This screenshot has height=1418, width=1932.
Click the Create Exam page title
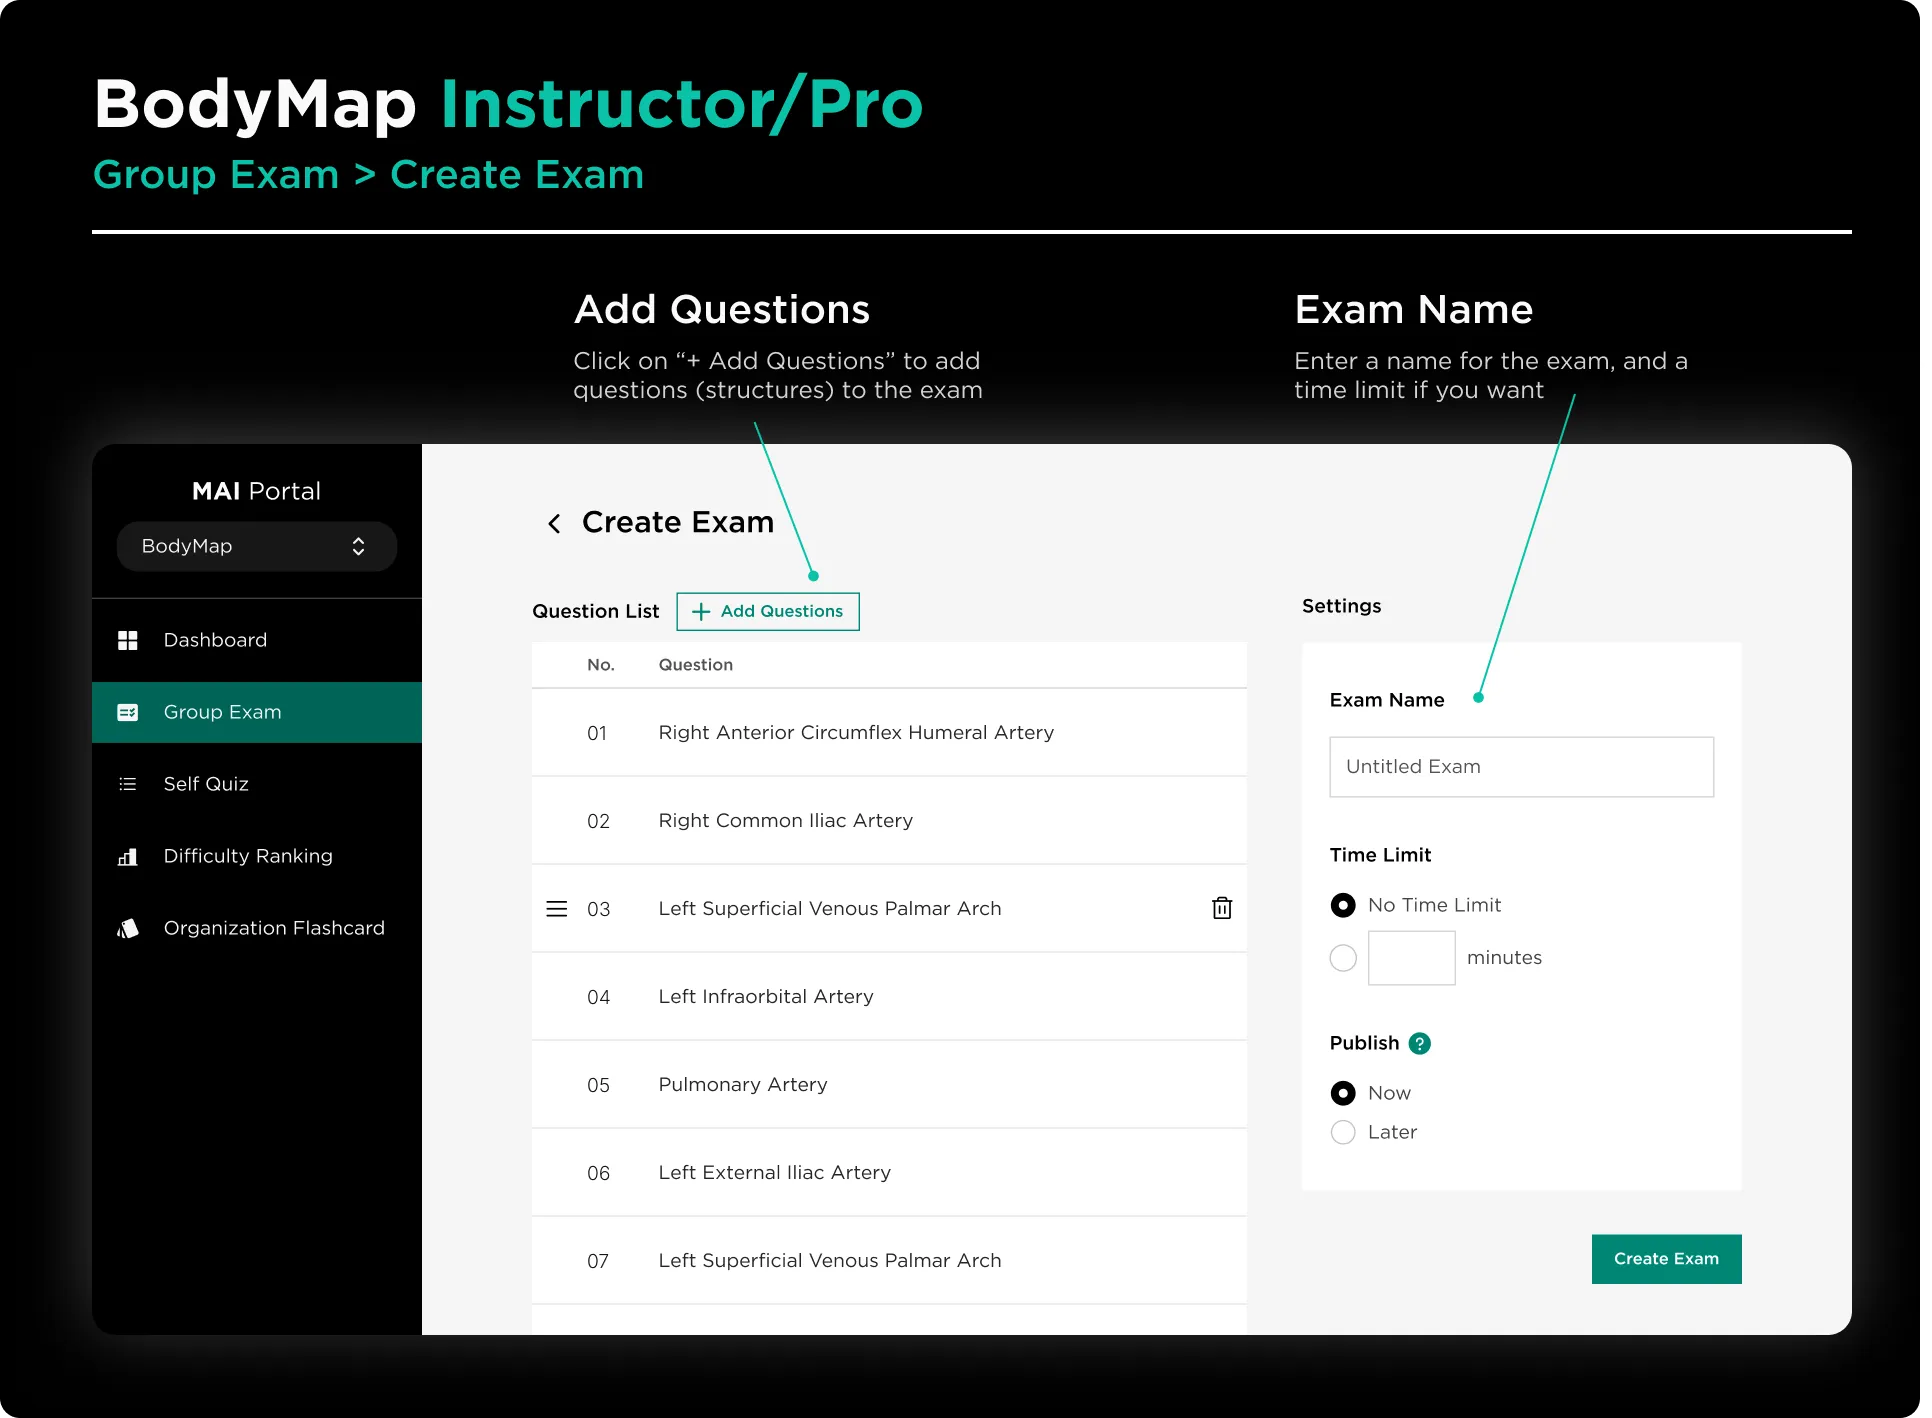tap(677, 522)
